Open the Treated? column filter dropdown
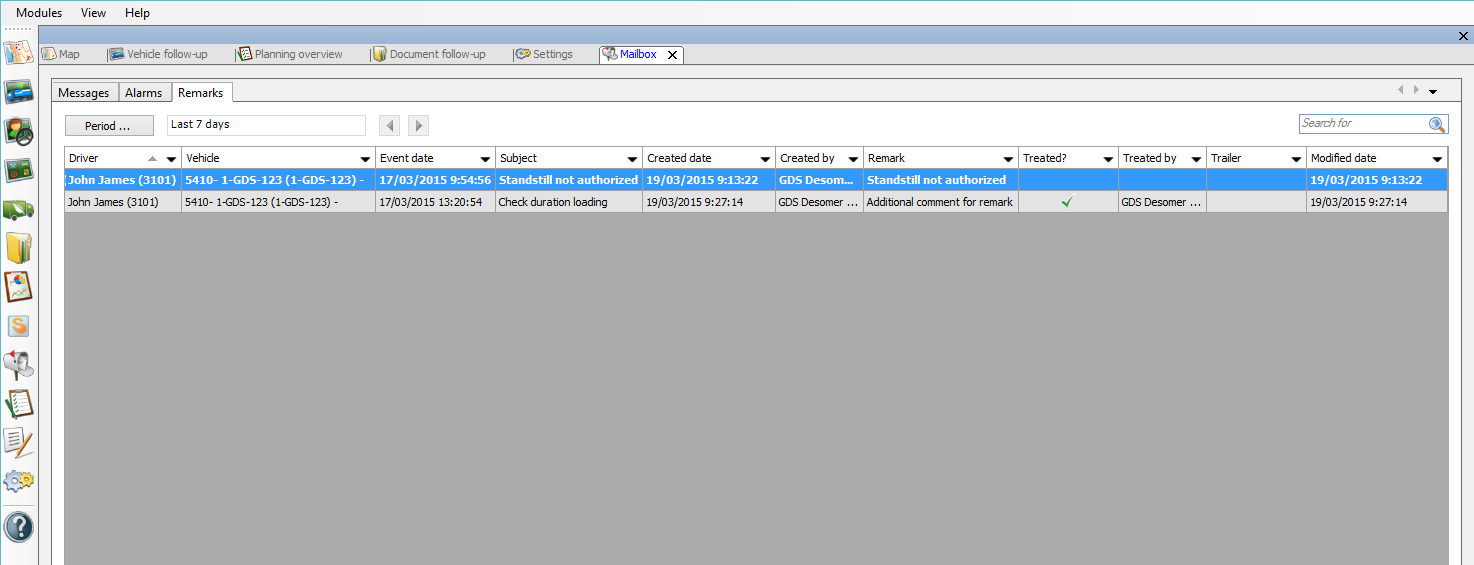 pos(1108,159)
